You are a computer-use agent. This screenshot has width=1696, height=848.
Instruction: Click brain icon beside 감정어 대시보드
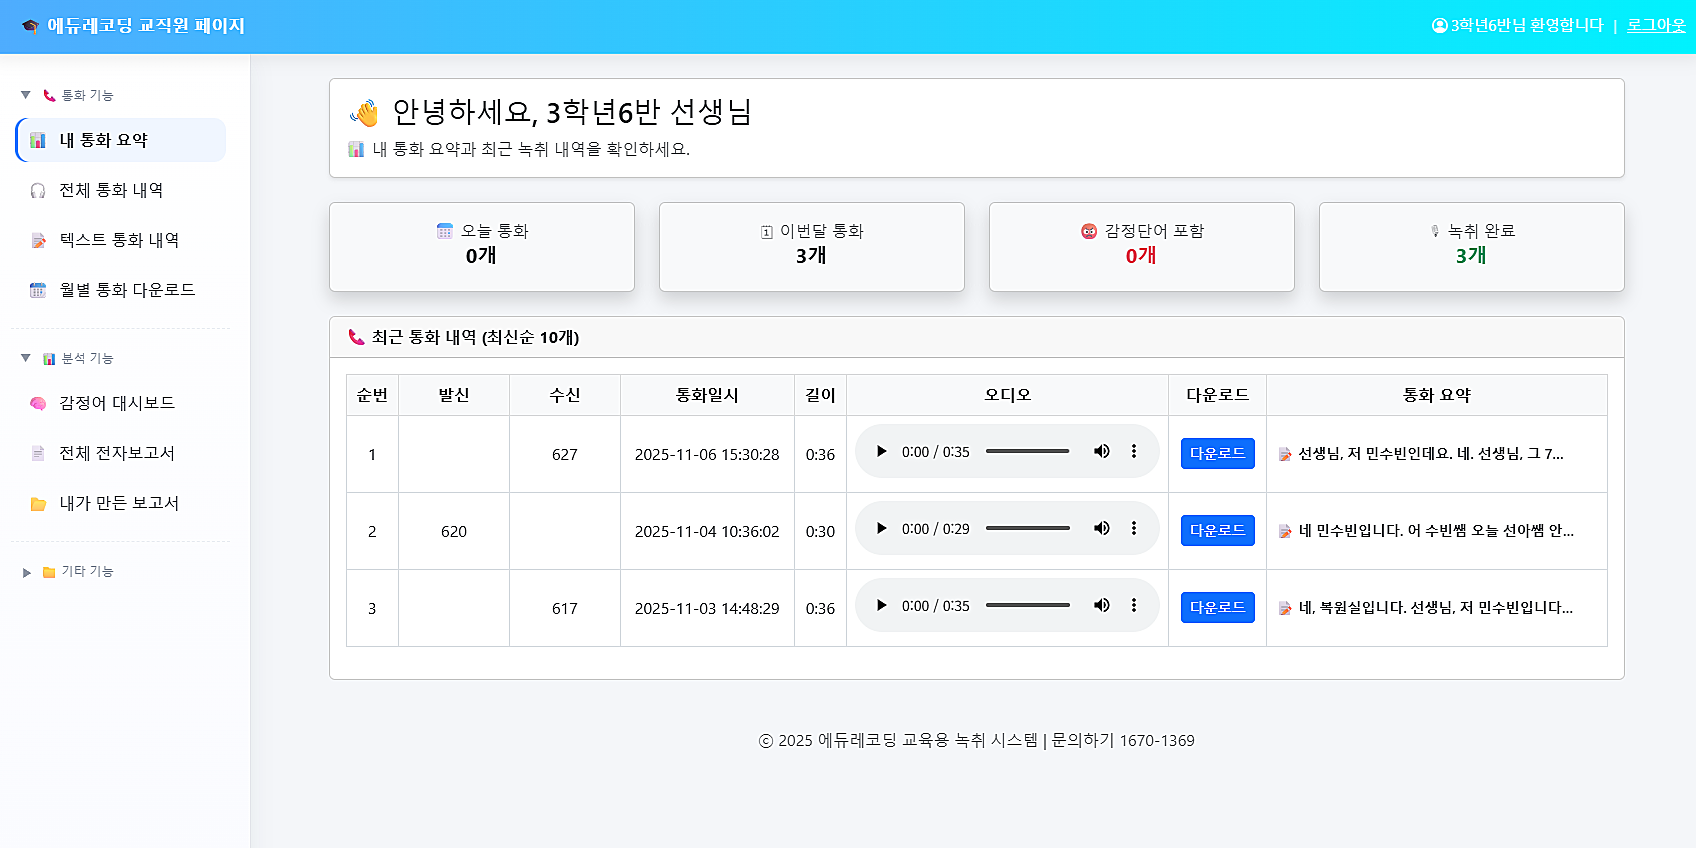click(x=38, y=403)
